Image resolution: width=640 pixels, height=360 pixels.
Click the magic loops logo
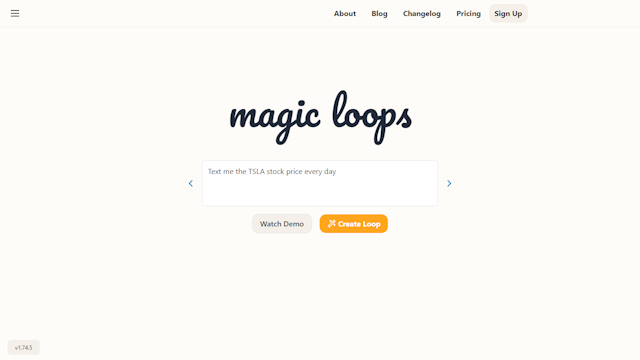pos(320,118)
